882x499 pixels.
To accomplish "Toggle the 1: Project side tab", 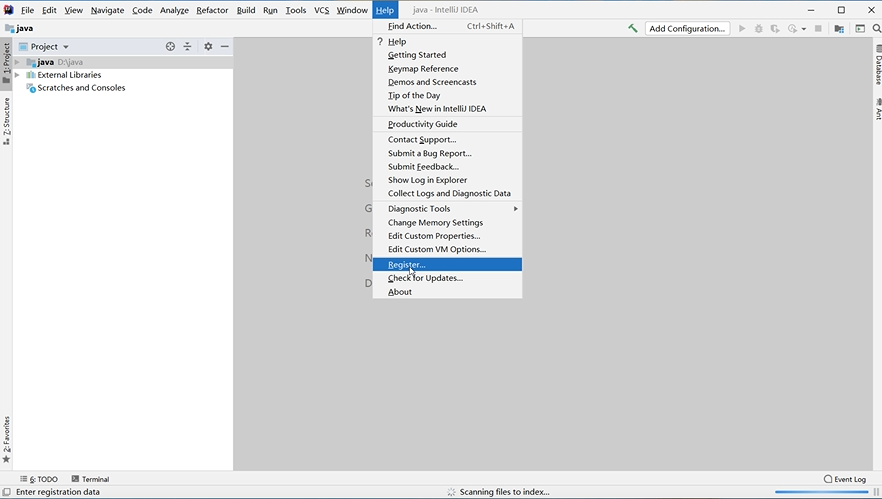I will point(6,63).
